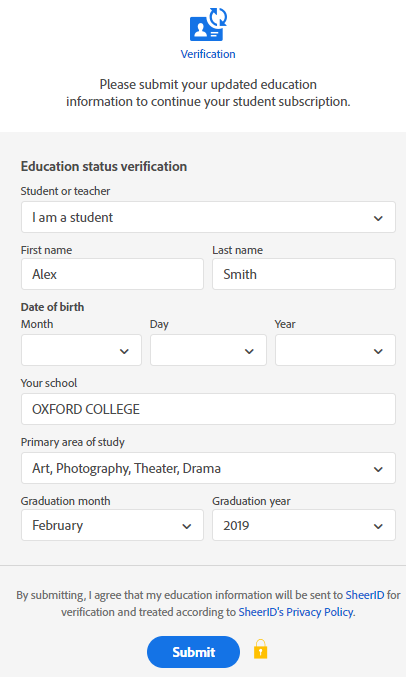Screen dimensions: 406x677
Task: Expand the Primary area of study dropdown
Action: tap(208, 468)
